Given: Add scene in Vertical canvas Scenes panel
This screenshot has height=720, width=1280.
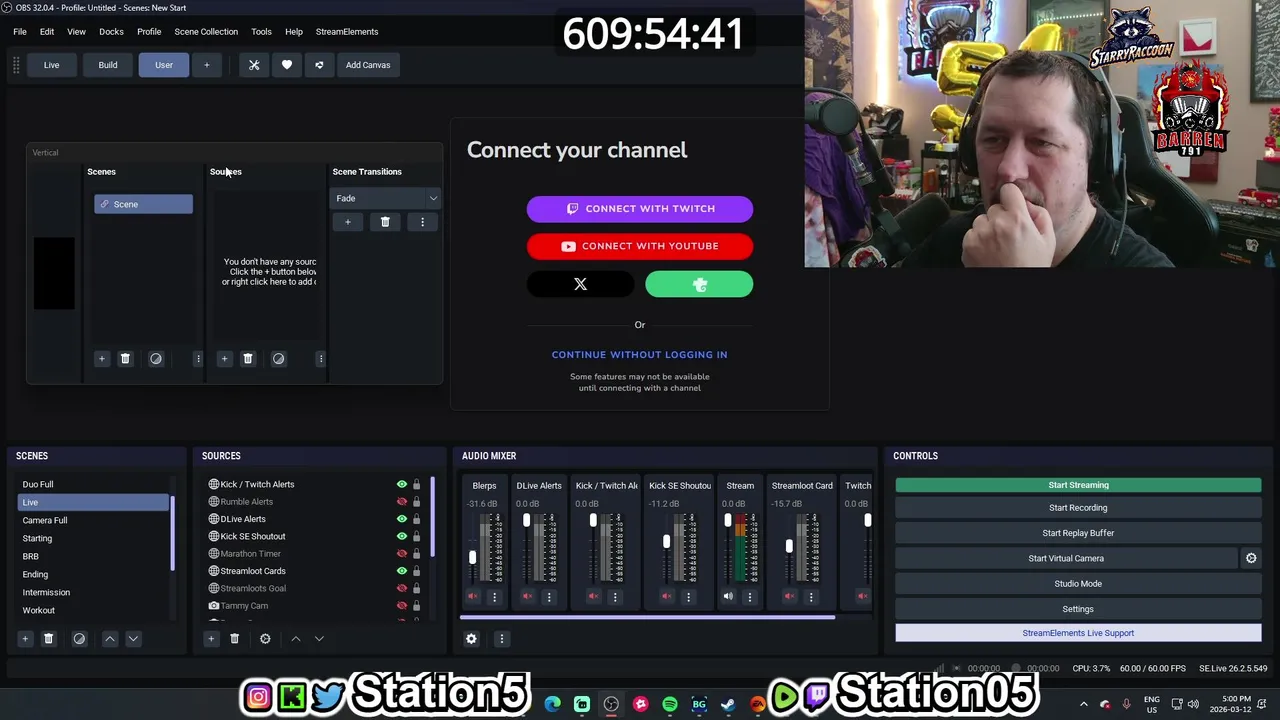Looking at the screenshot, I should tap(101, 358).
